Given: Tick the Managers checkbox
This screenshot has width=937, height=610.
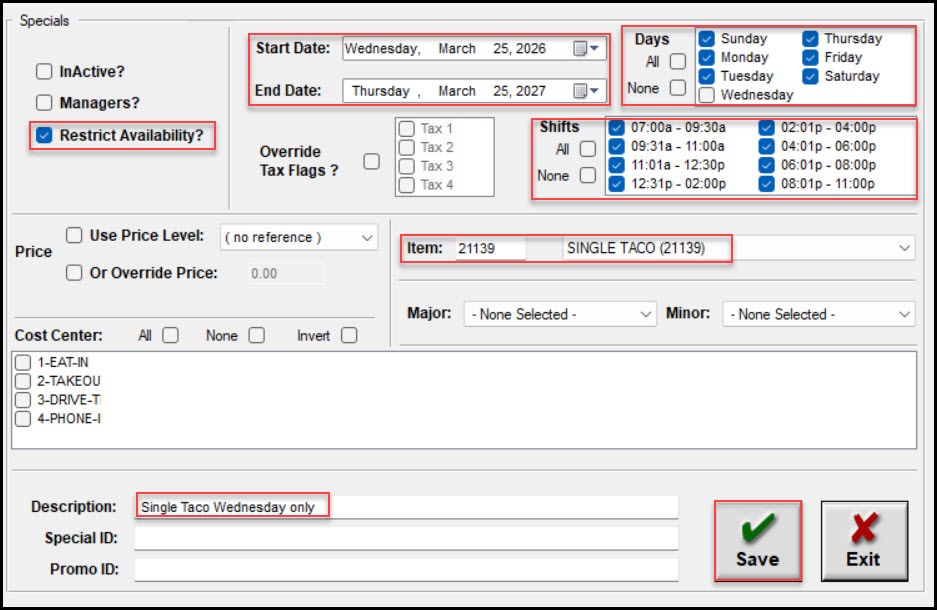Looking at the screenshot, I should [44, 103].
